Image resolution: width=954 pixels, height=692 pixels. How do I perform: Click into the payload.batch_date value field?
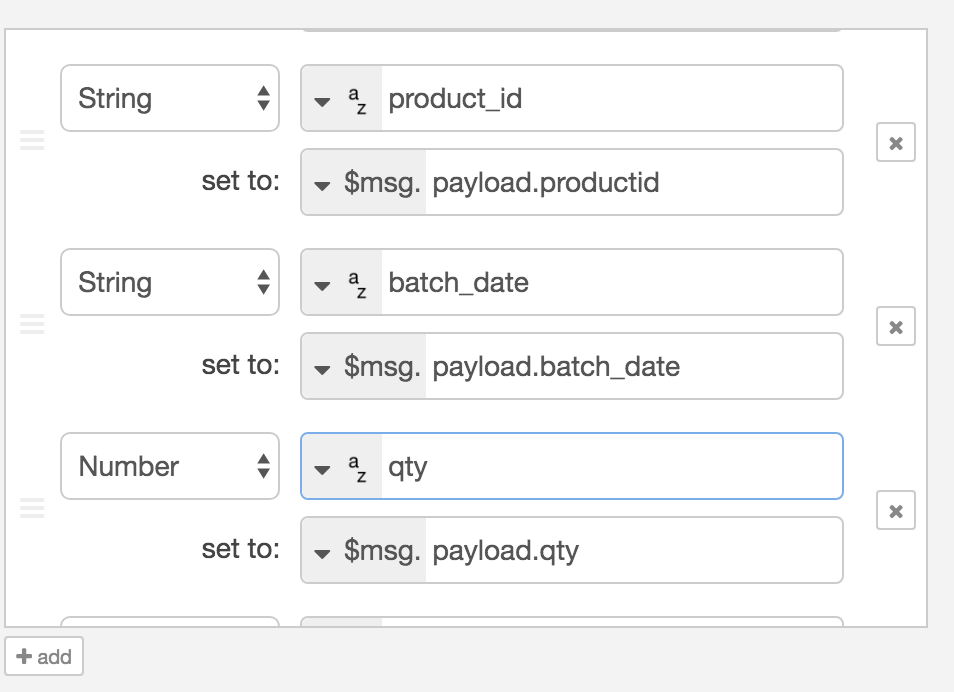(x=633, y=366)
